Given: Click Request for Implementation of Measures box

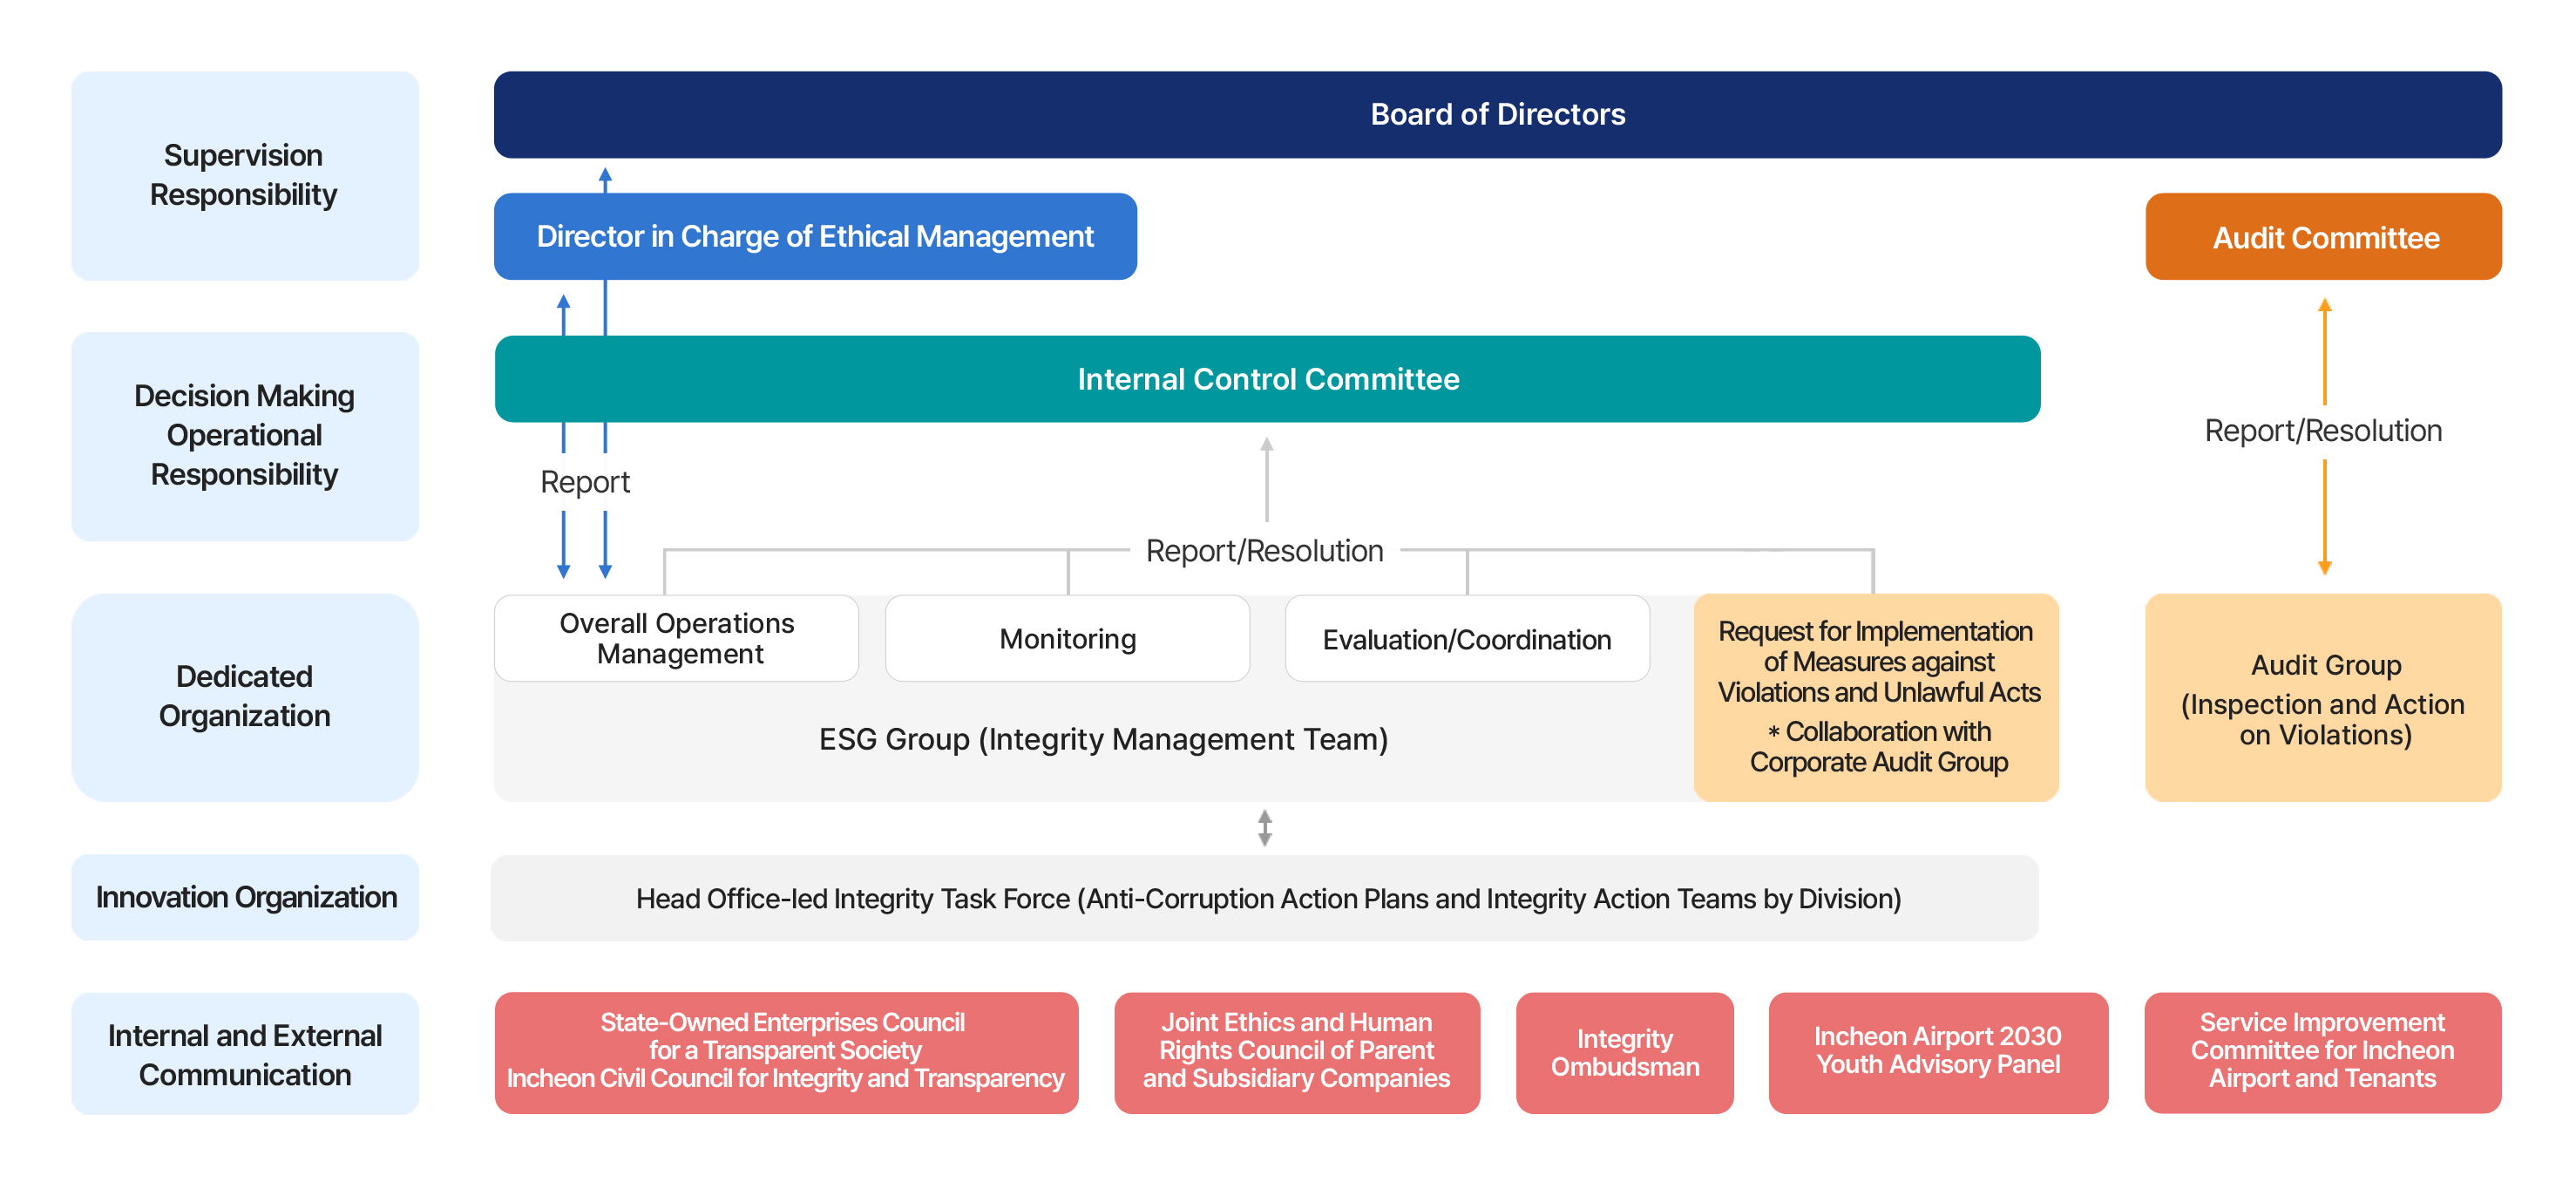Looking at the screenshot, I should 1876,696.
